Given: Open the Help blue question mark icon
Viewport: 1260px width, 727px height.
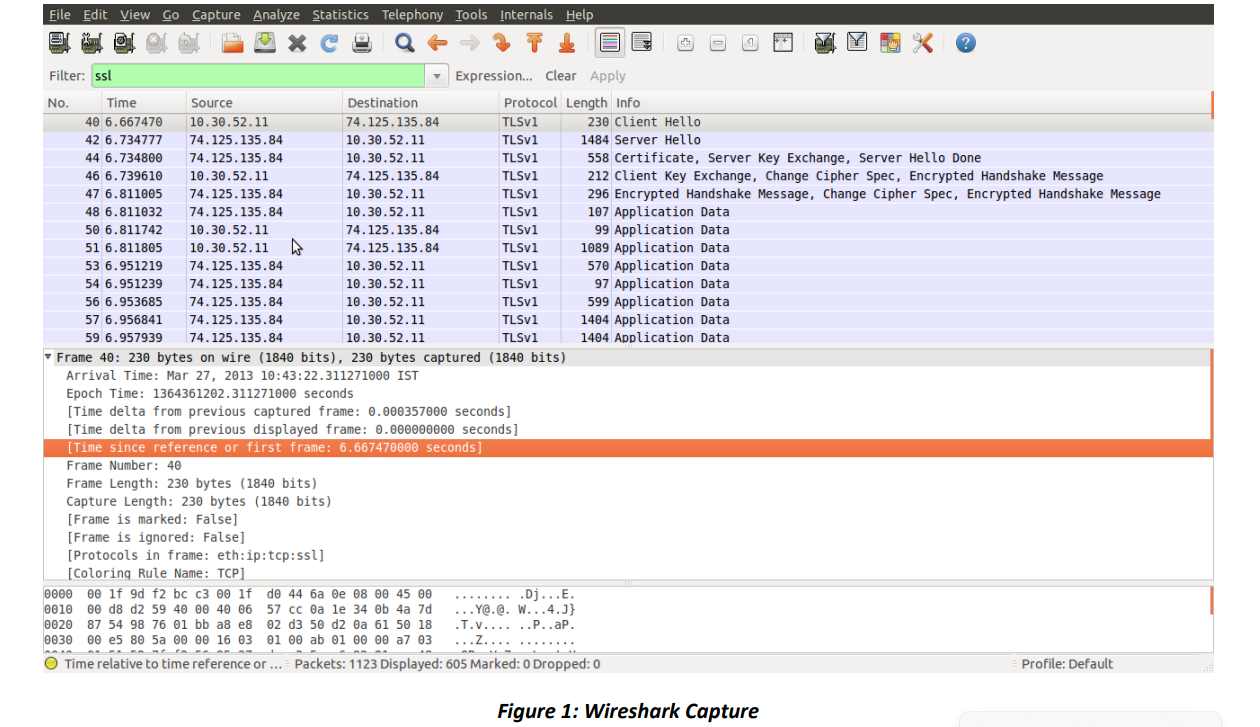Looking at the screenshot, I should click(965, 42).
